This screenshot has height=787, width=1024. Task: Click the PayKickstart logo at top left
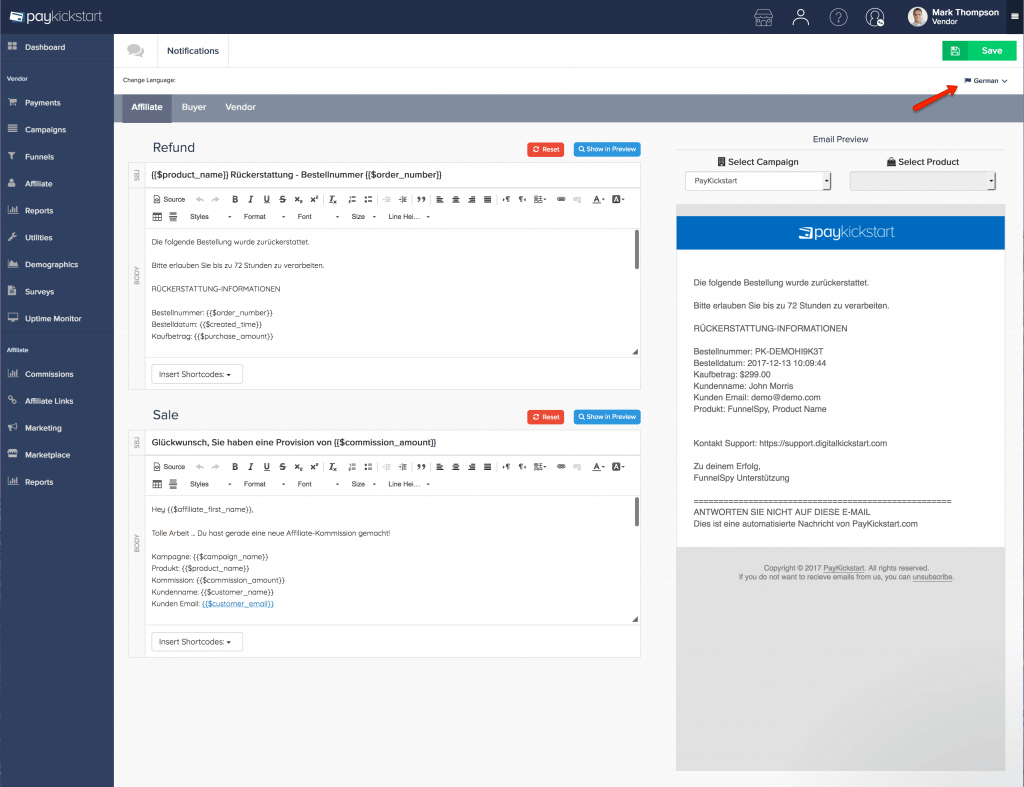(56, 17)
